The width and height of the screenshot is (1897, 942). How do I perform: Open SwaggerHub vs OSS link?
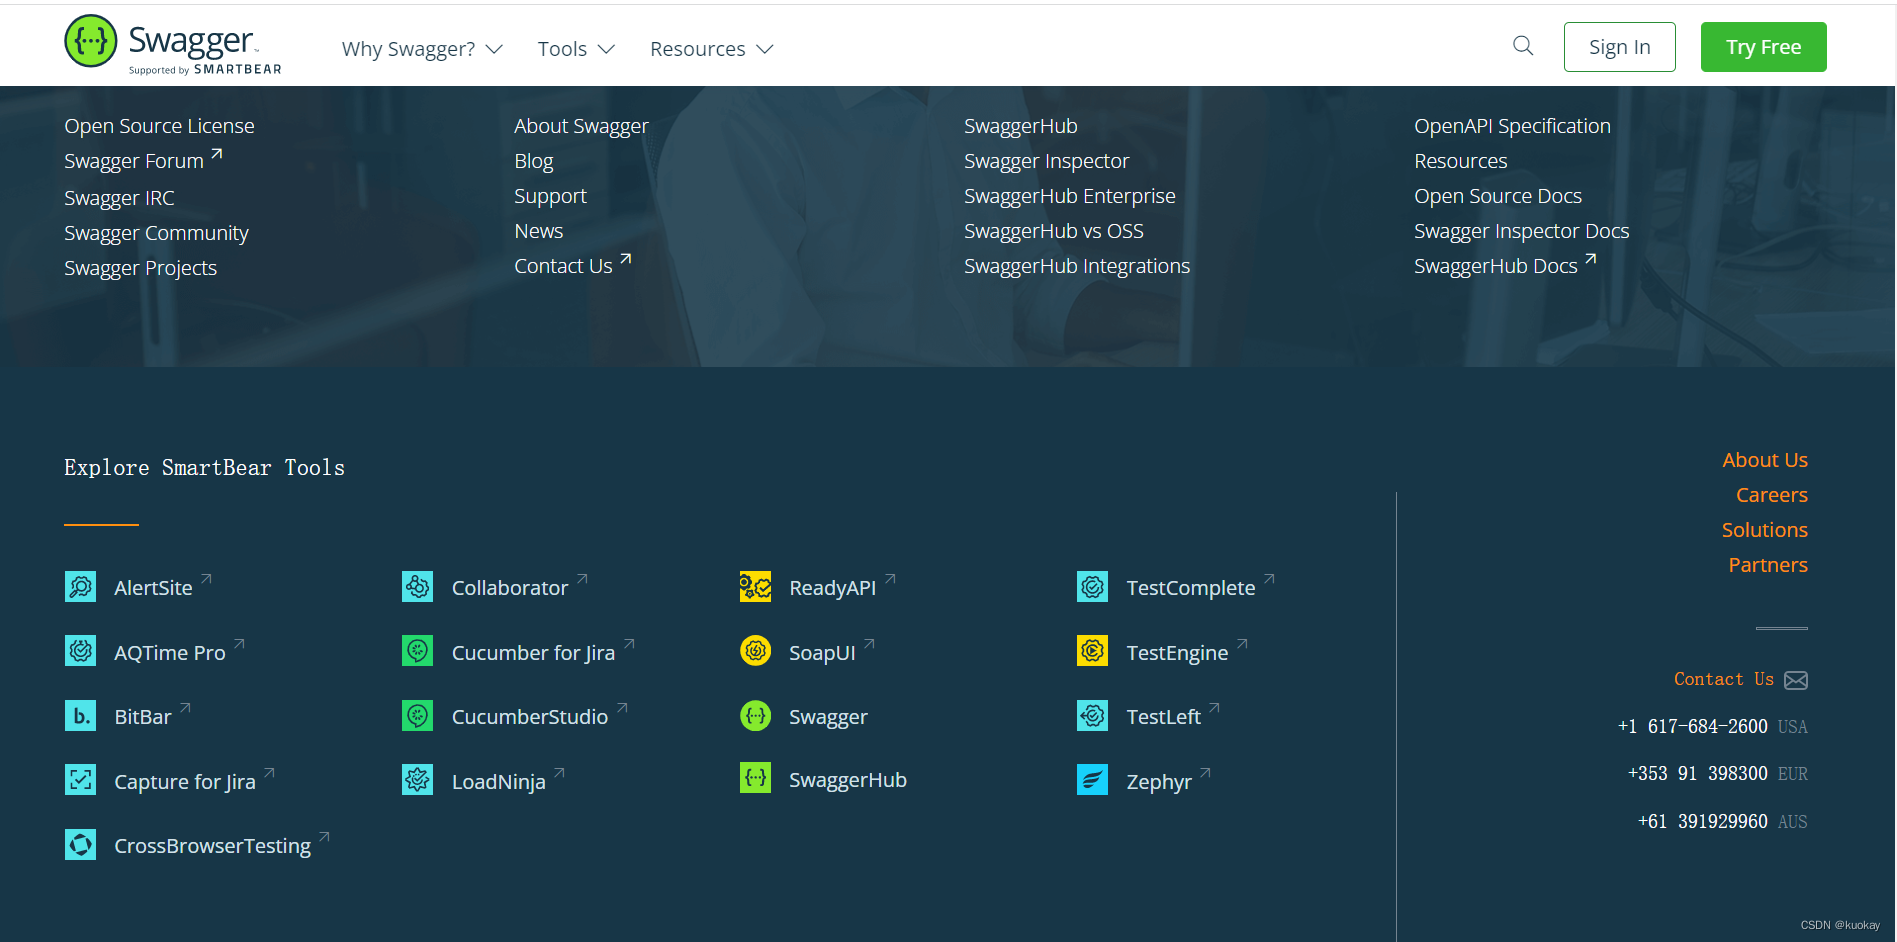point(1054,231)
